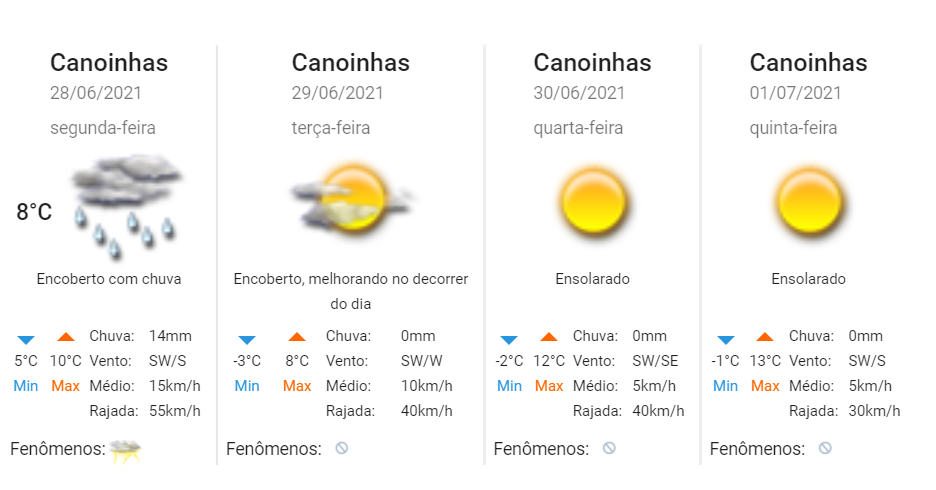Click the 55km/h Rajada value
Image resolution: width=936 pixels, height=490 pixels.
point(175,411)
